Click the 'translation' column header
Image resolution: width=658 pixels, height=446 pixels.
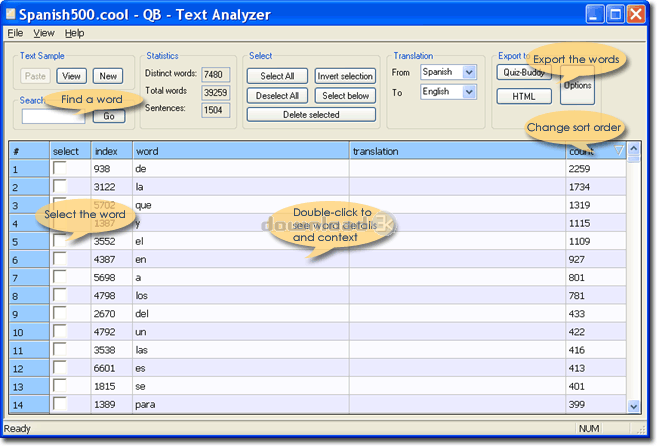(x=457, y=151)
